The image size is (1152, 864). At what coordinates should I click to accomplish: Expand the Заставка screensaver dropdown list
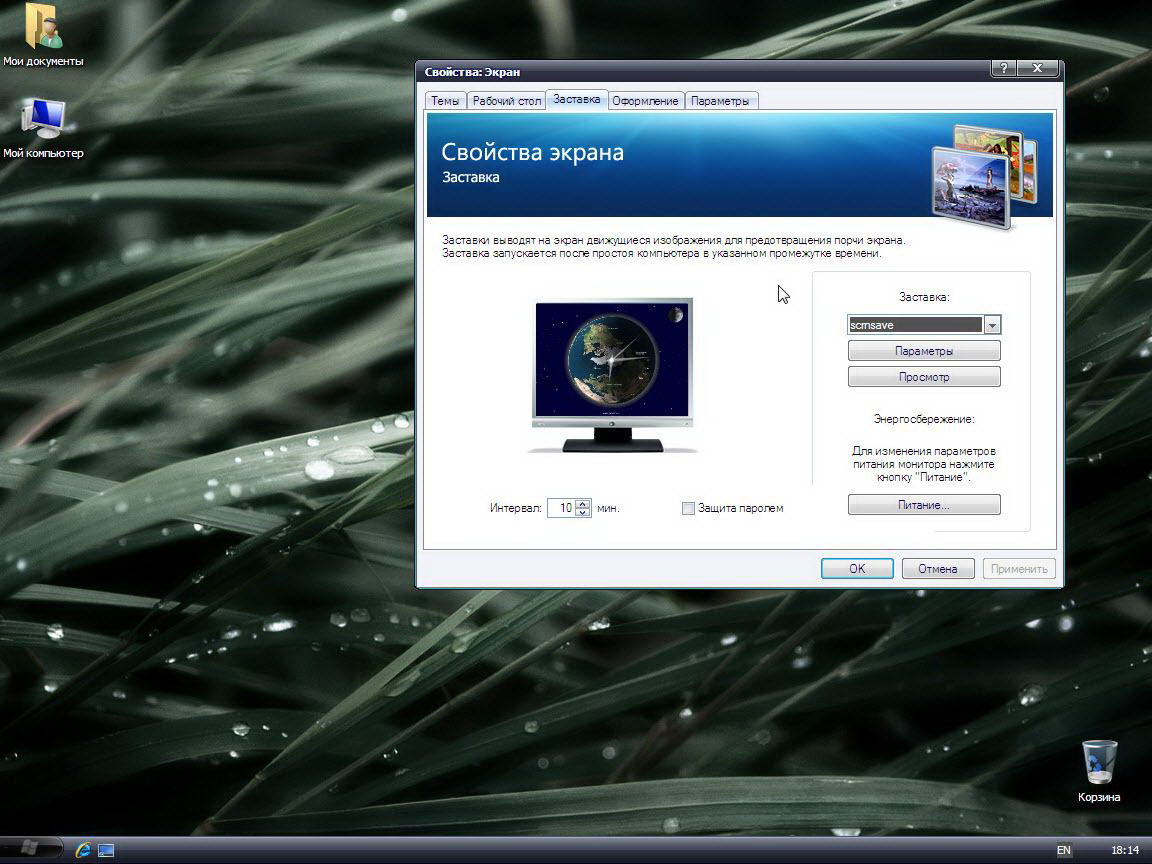992,325
